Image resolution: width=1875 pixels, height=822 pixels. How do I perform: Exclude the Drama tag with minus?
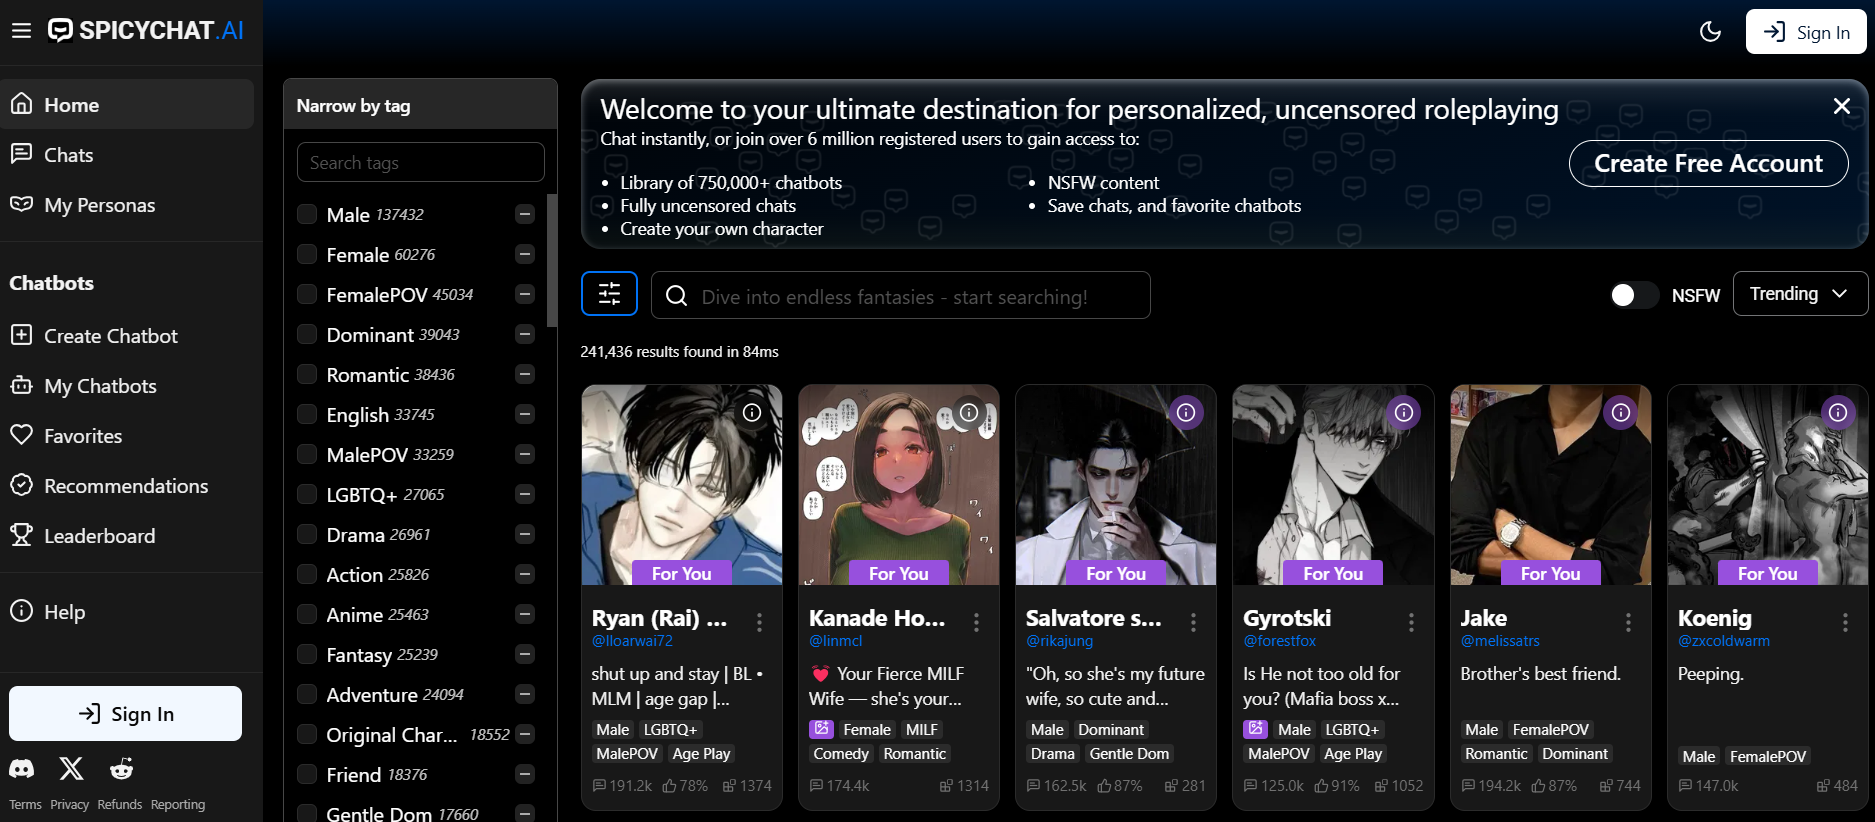coord(525,534)
